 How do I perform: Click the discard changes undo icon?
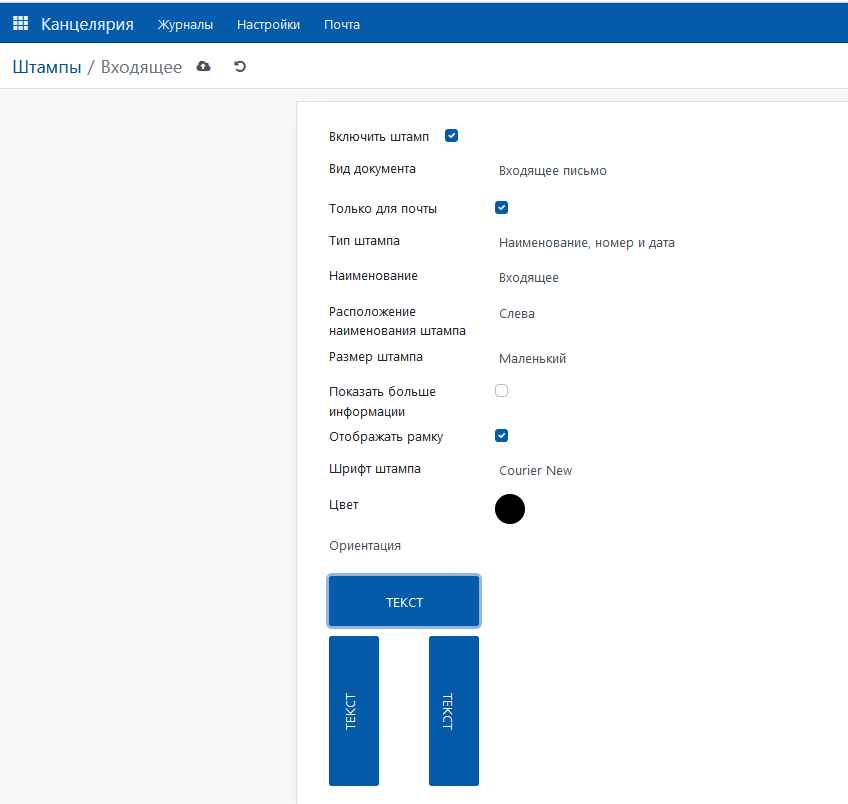[x=240, y=67]
